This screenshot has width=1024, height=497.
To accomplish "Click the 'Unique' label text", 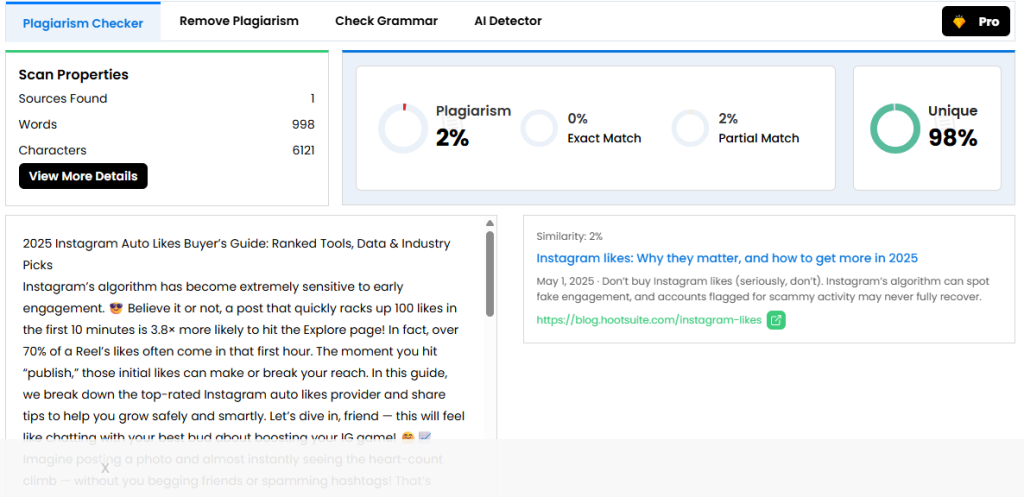I will click(953, 111).
